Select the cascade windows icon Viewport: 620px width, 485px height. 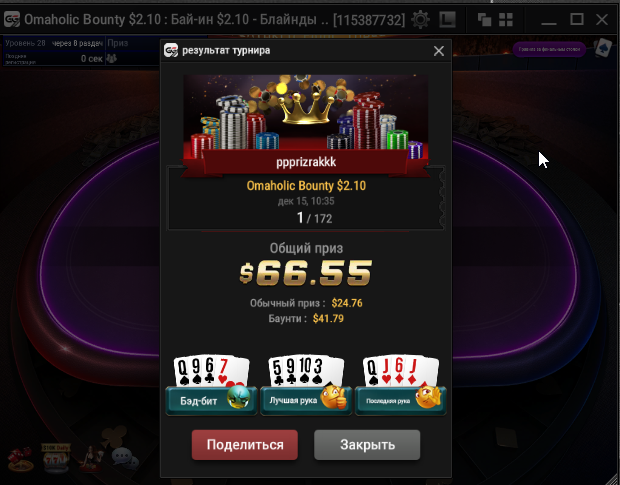(x=484, y=19)
